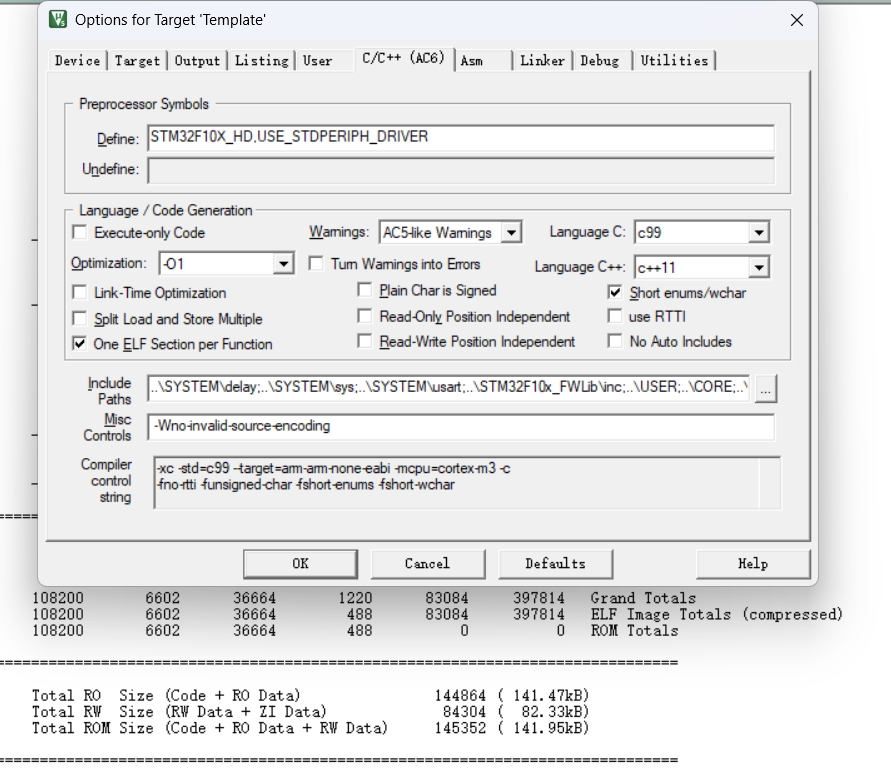Click the Keil uVision icon in title bar
This screenshot has height=774, width=891.
pyautogui.click(x=58, y=20)
